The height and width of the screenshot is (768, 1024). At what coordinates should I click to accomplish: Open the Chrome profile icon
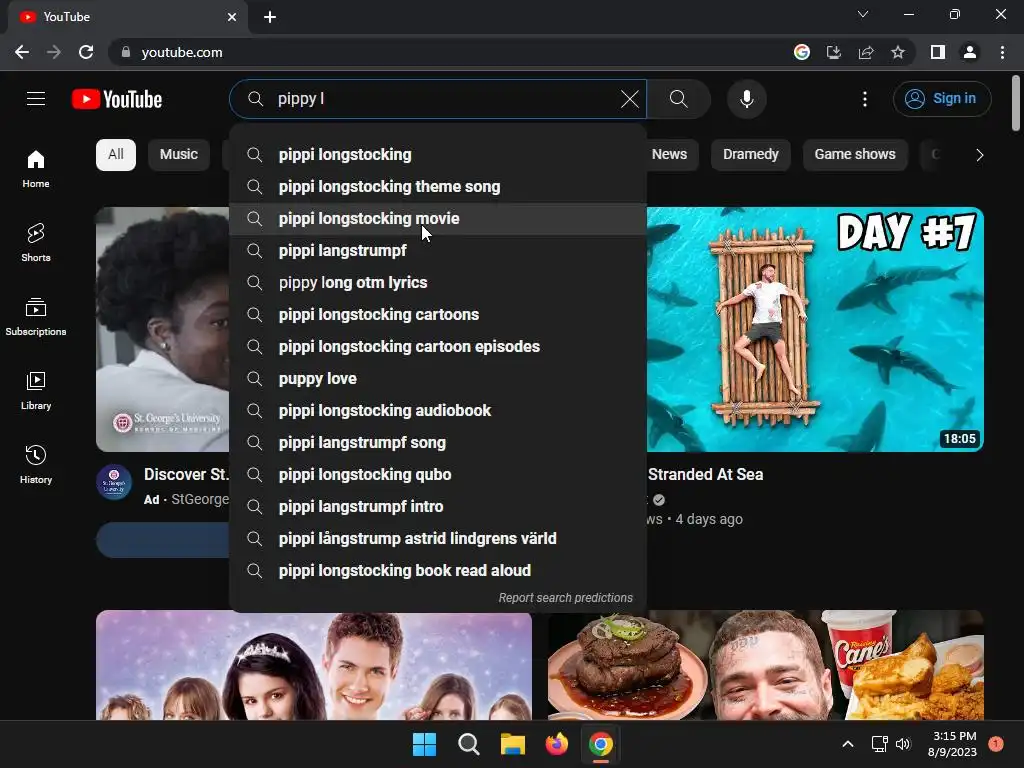970,52
